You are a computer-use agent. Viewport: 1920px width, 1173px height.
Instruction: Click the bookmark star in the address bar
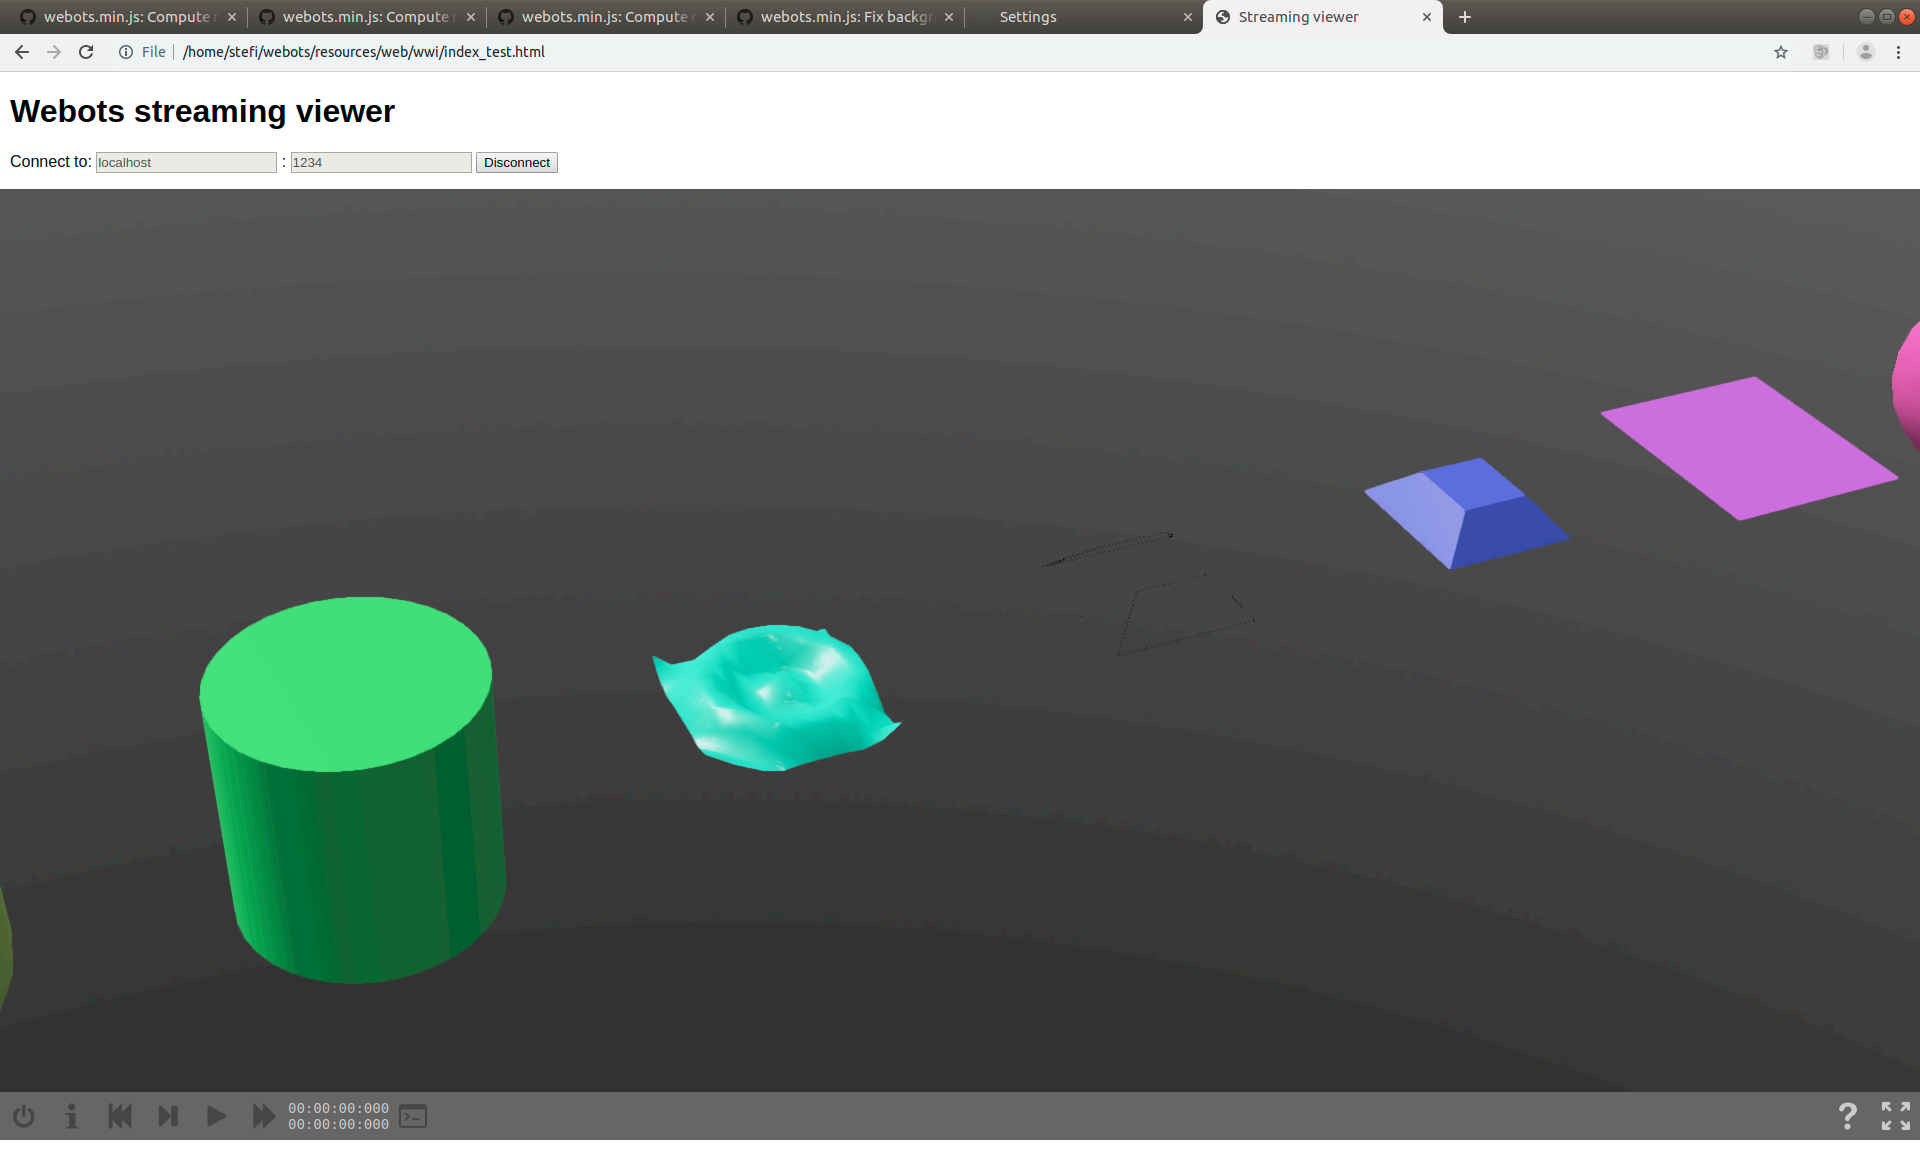pos(1781,52)
